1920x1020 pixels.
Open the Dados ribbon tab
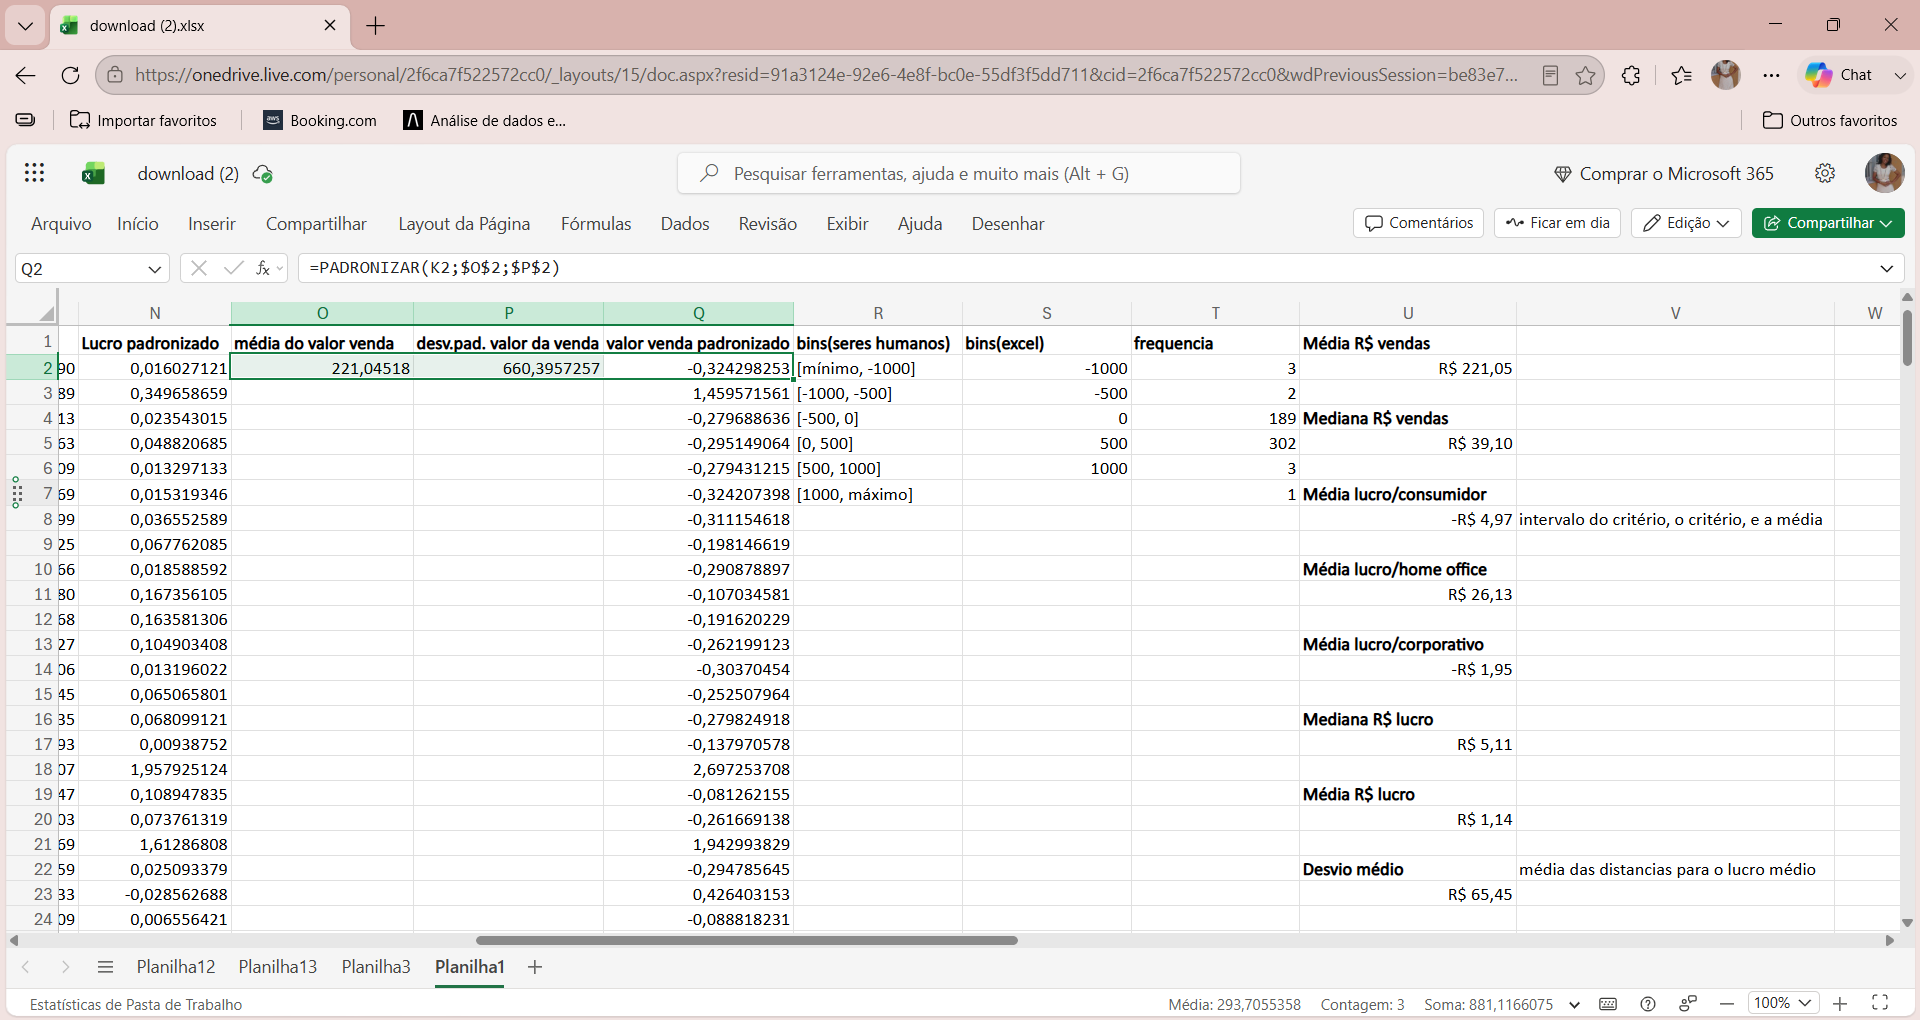(685, 224)
